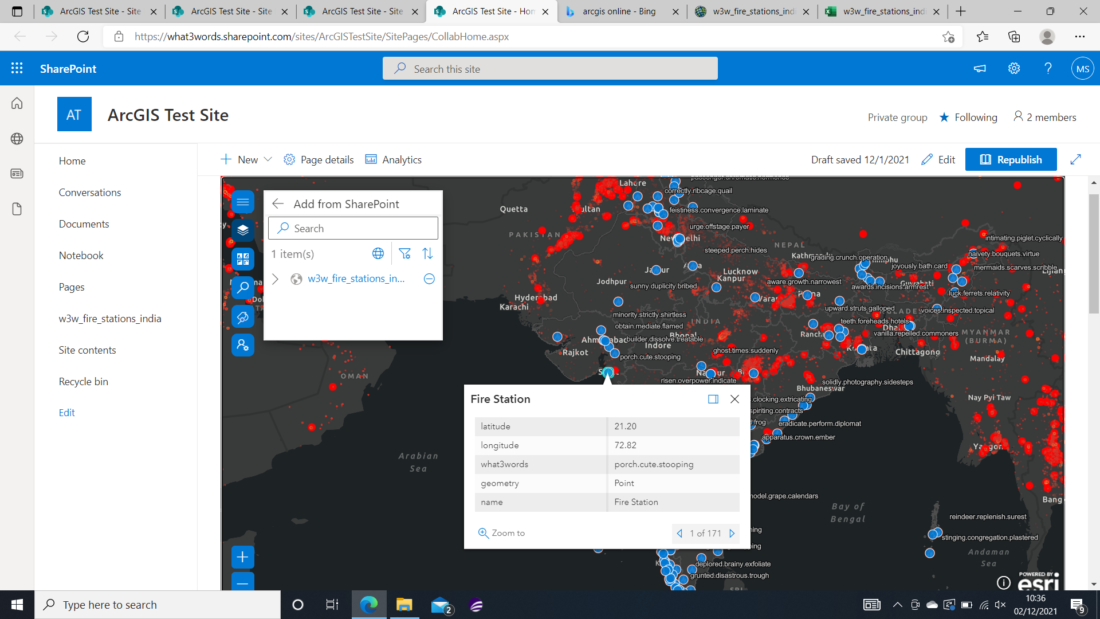The width and height of the screenshot is (1100, 619).
Task: Open Mail app from the taskbar
Action: pos(441,605)
